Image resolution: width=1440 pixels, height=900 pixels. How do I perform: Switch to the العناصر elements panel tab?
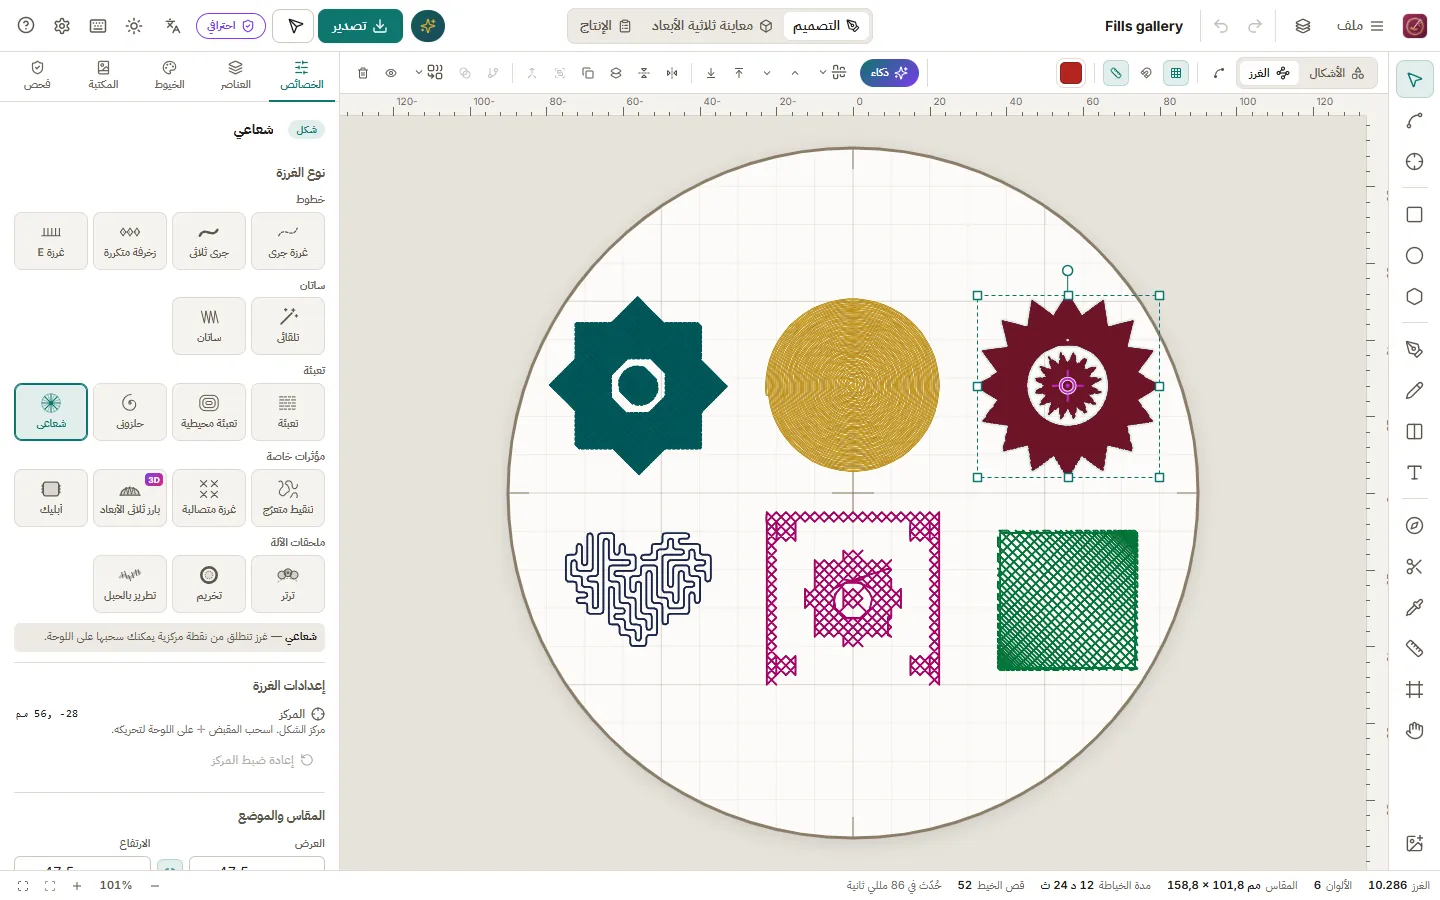pyautogui.click(x=235, y=75)
